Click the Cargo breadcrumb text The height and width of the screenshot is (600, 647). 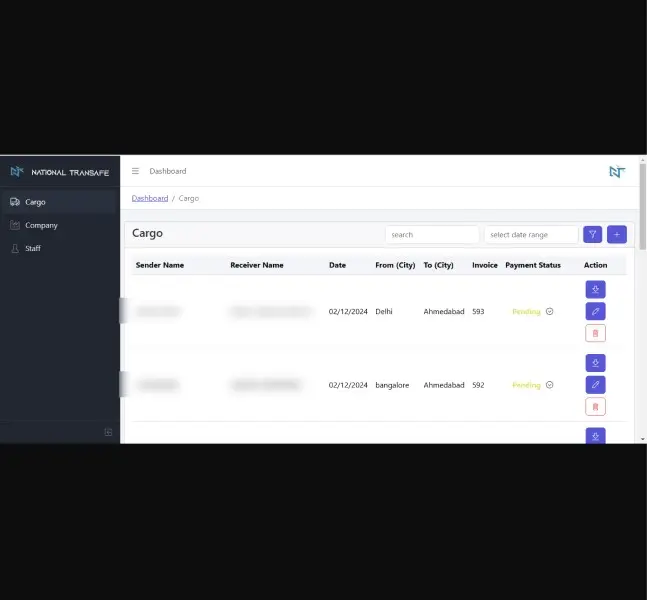click(189, 198)
